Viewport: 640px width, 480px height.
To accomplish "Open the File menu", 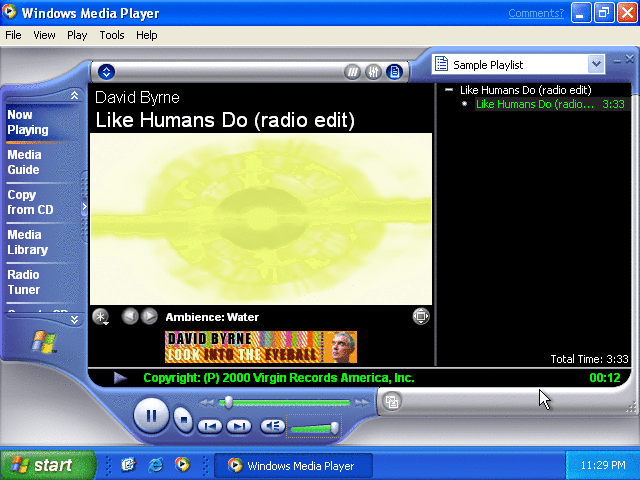I will (13, 35).
